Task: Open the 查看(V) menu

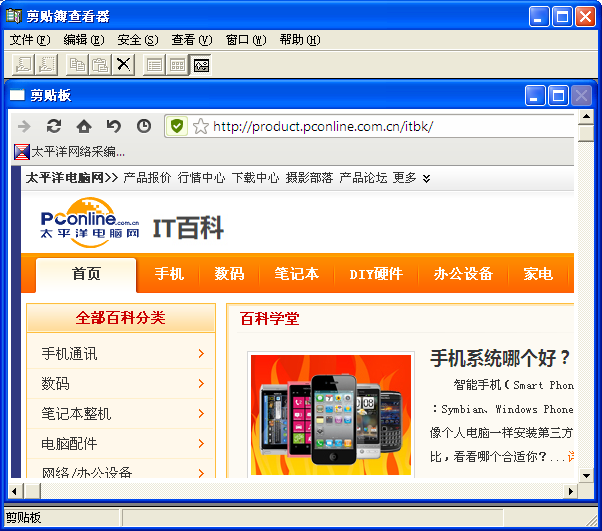Action: click(x=192, y=40)
